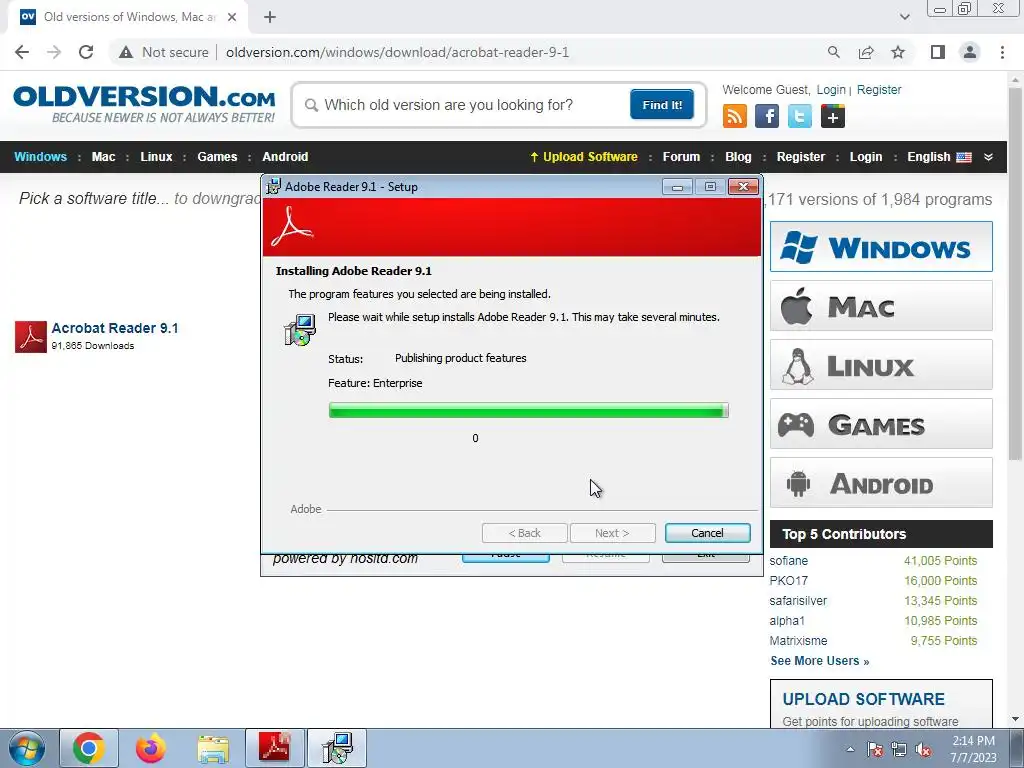Image resolution: width=1024 pixels, height=768 pixels.
Task: Click the network tray icon
Action: coord(899,749)
